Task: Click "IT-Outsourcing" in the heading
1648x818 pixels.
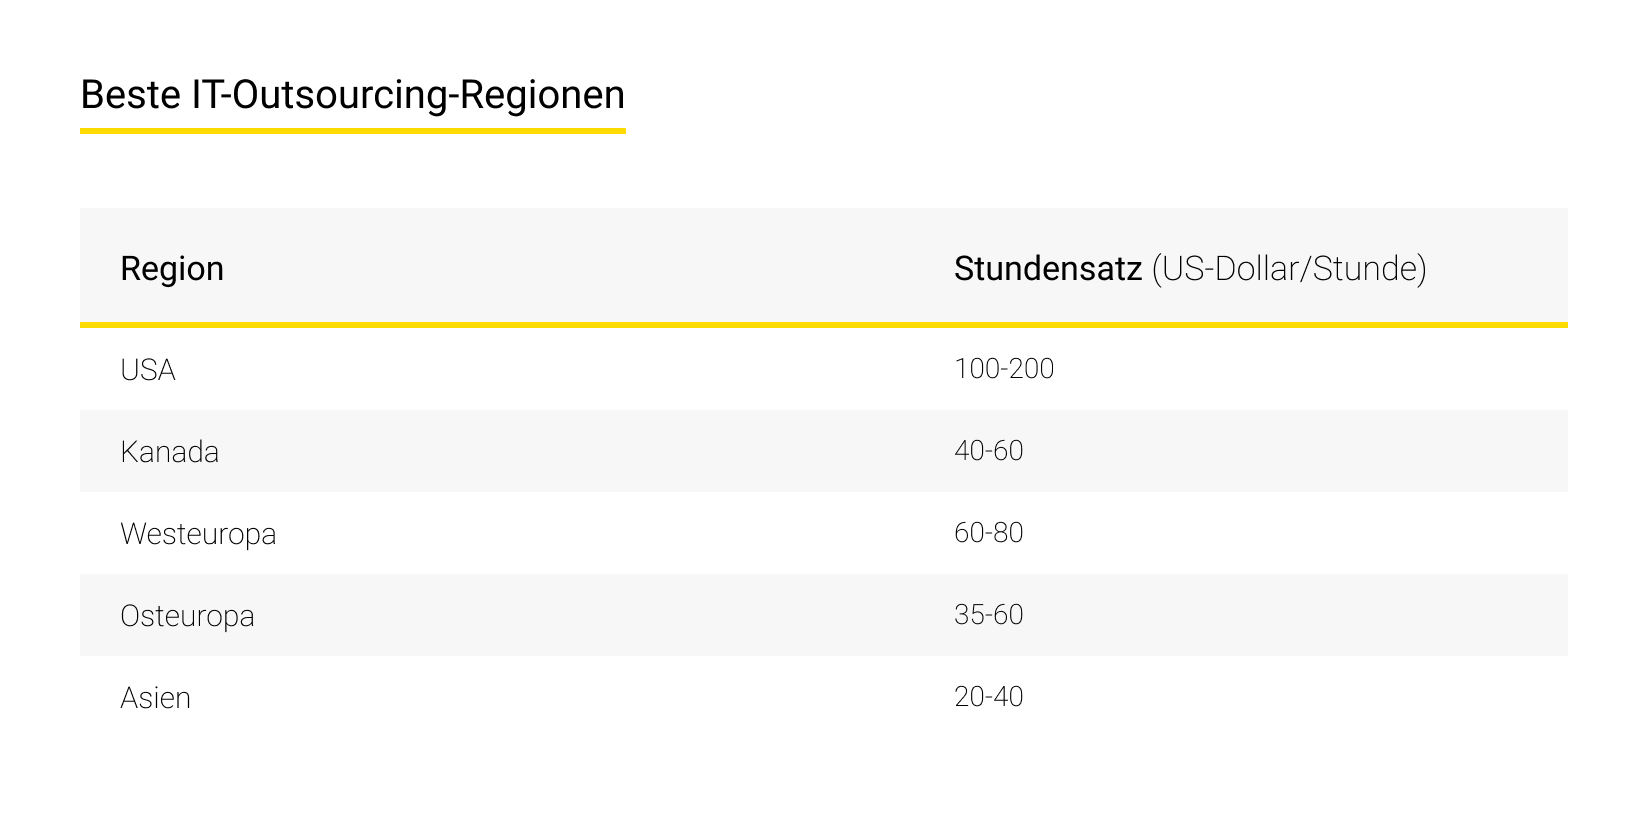Action: [320, 95]
